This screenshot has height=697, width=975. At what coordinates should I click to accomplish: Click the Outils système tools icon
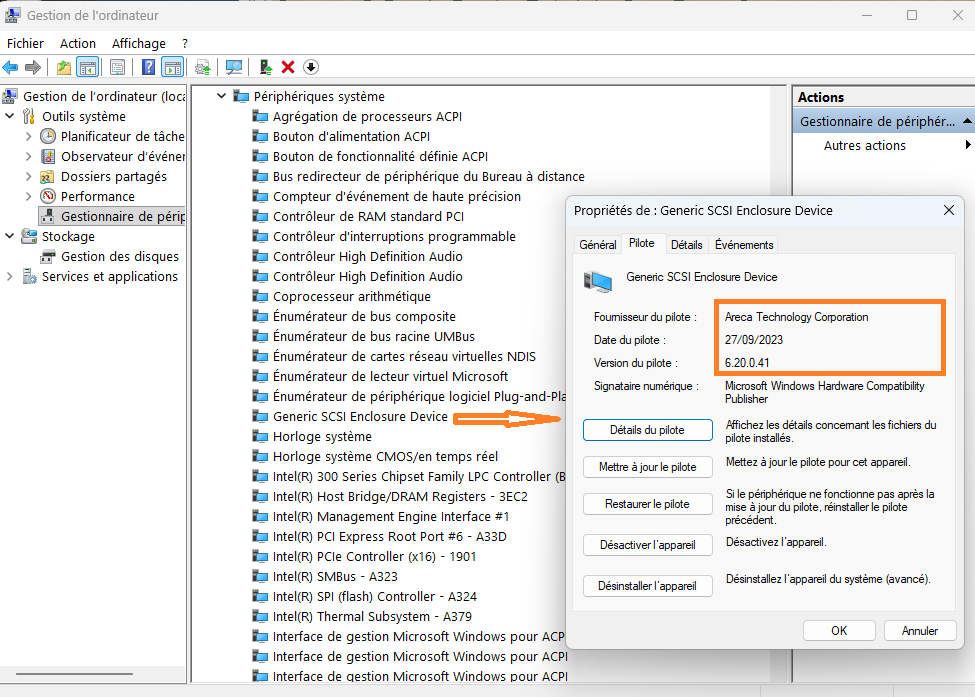pos(29,116)
